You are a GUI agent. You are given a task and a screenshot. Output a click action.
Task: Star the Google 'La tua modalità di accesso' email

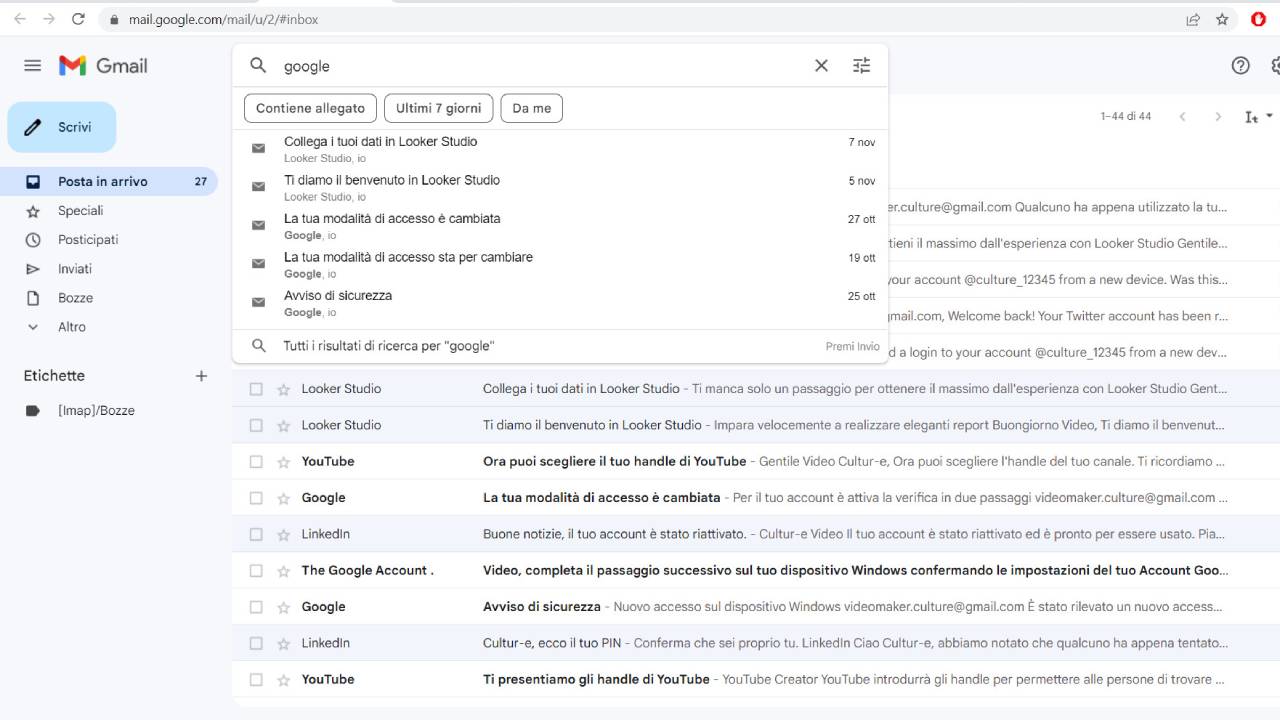(x=283, y=498)
